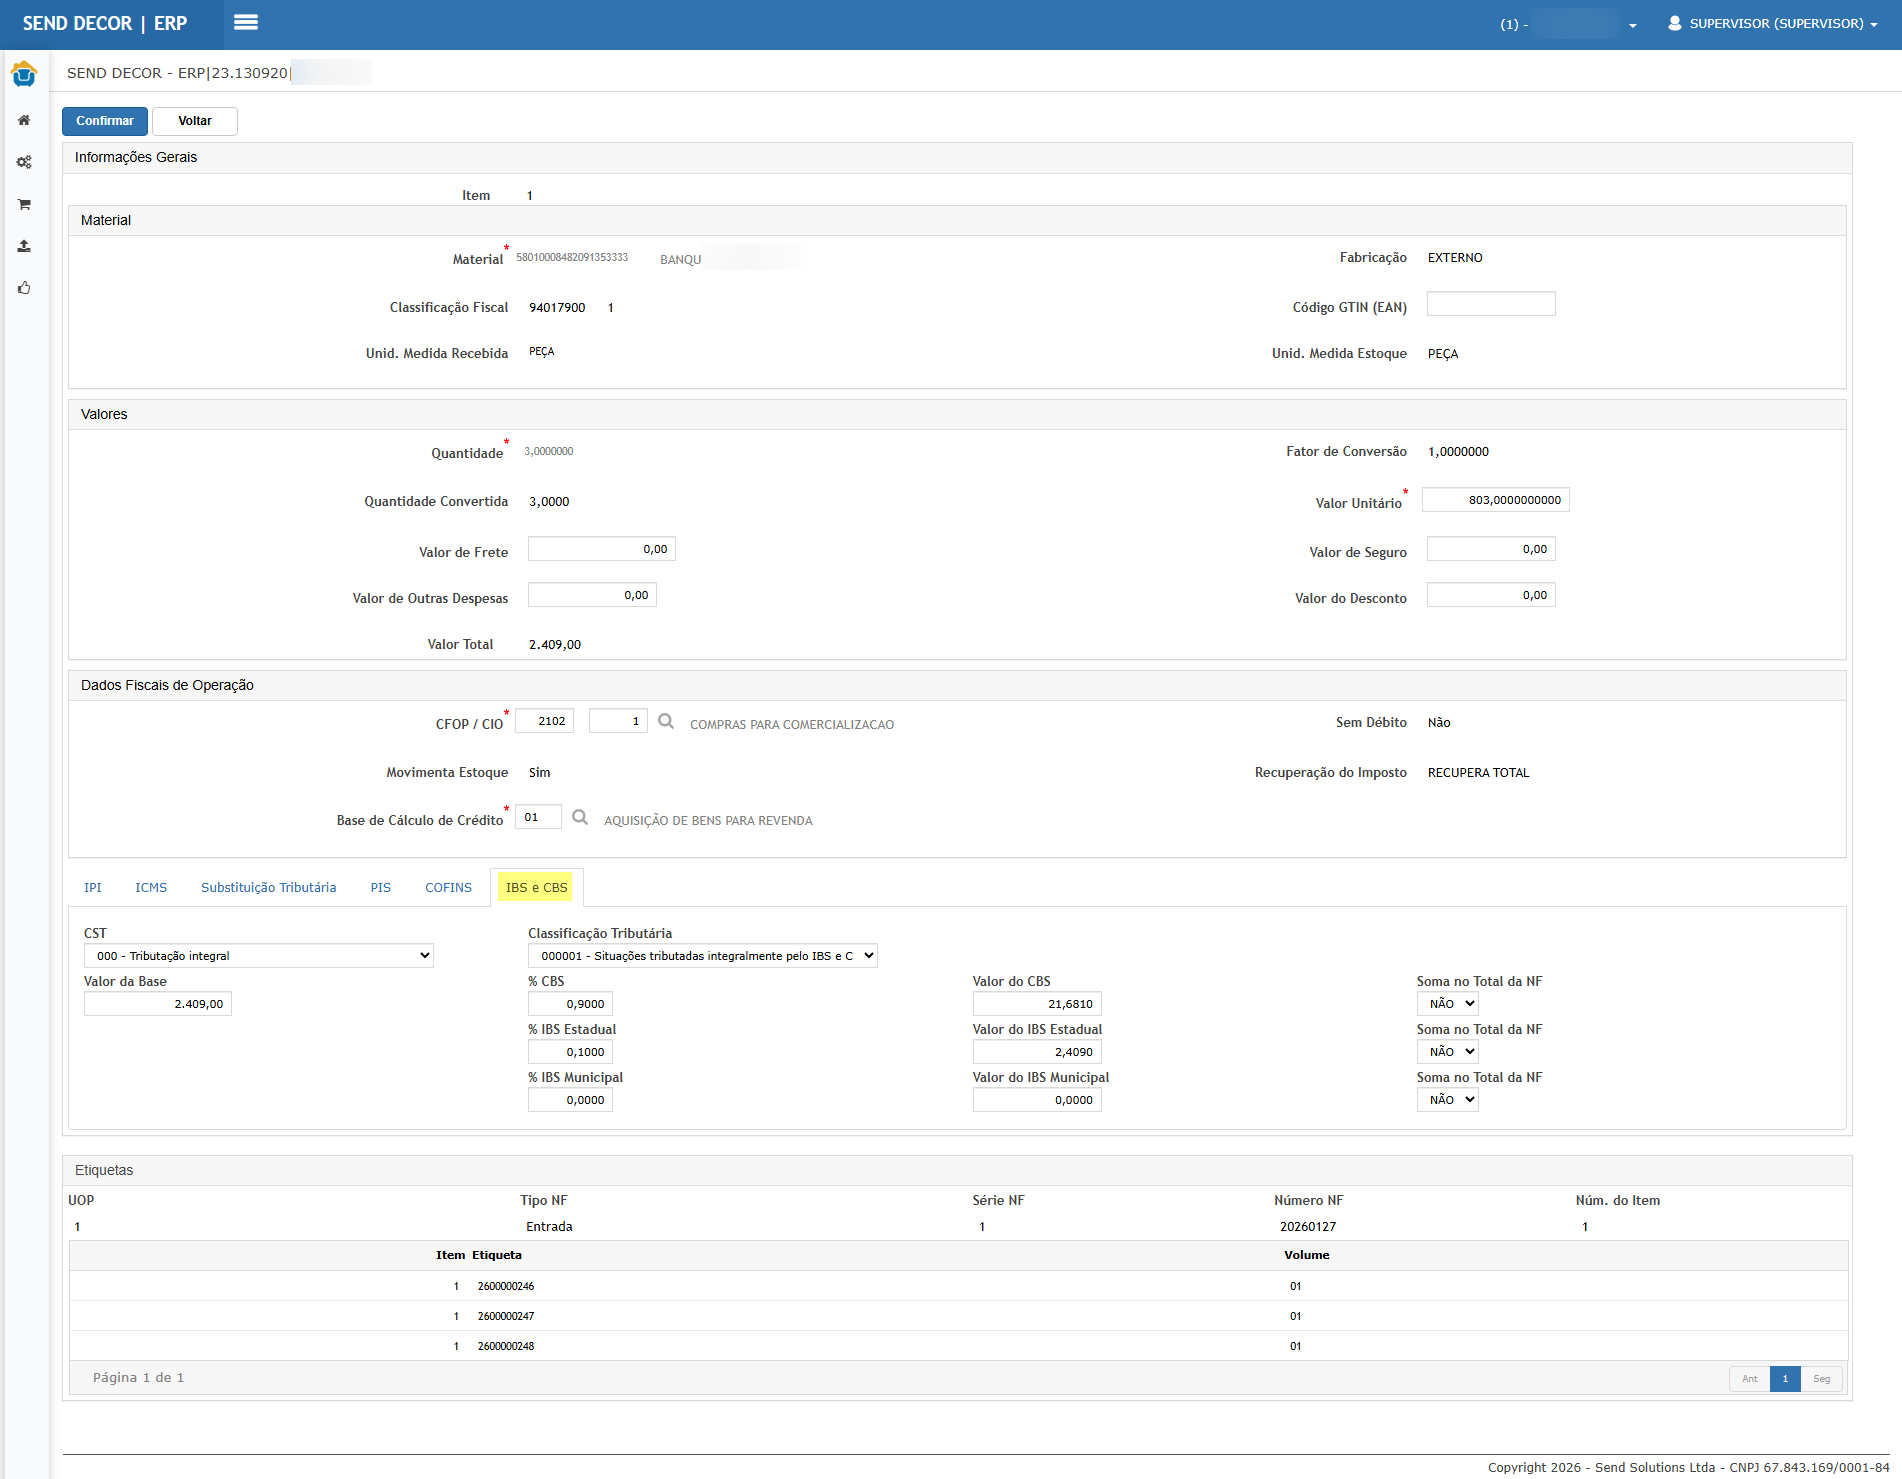Open the home icon in the sidebar

tap(24, 120)
